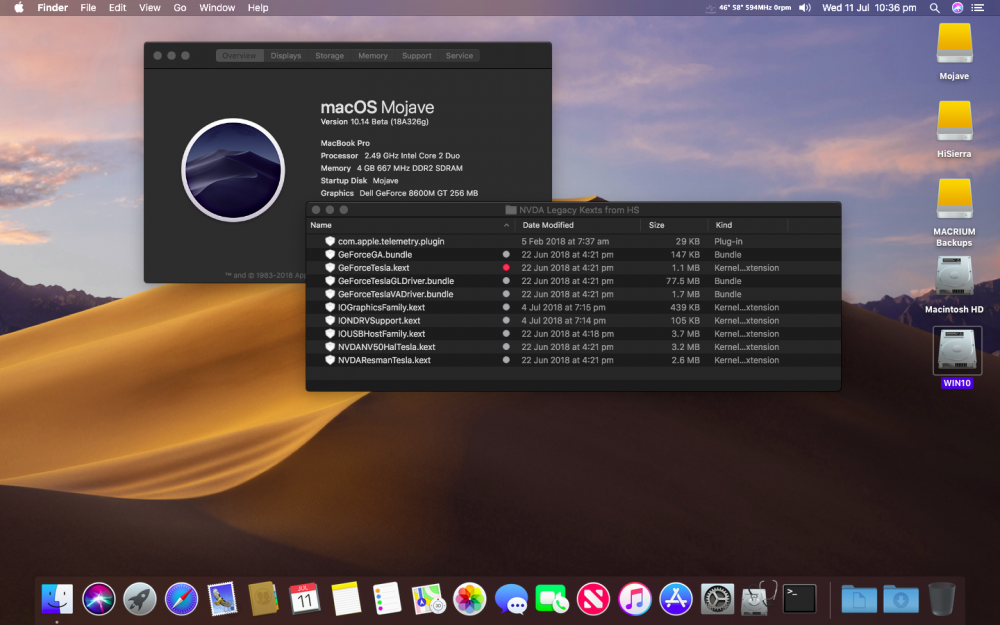The image size is (1000, 625).
Task: Select Overview tab in About window
Action: [x=239, y=55]
